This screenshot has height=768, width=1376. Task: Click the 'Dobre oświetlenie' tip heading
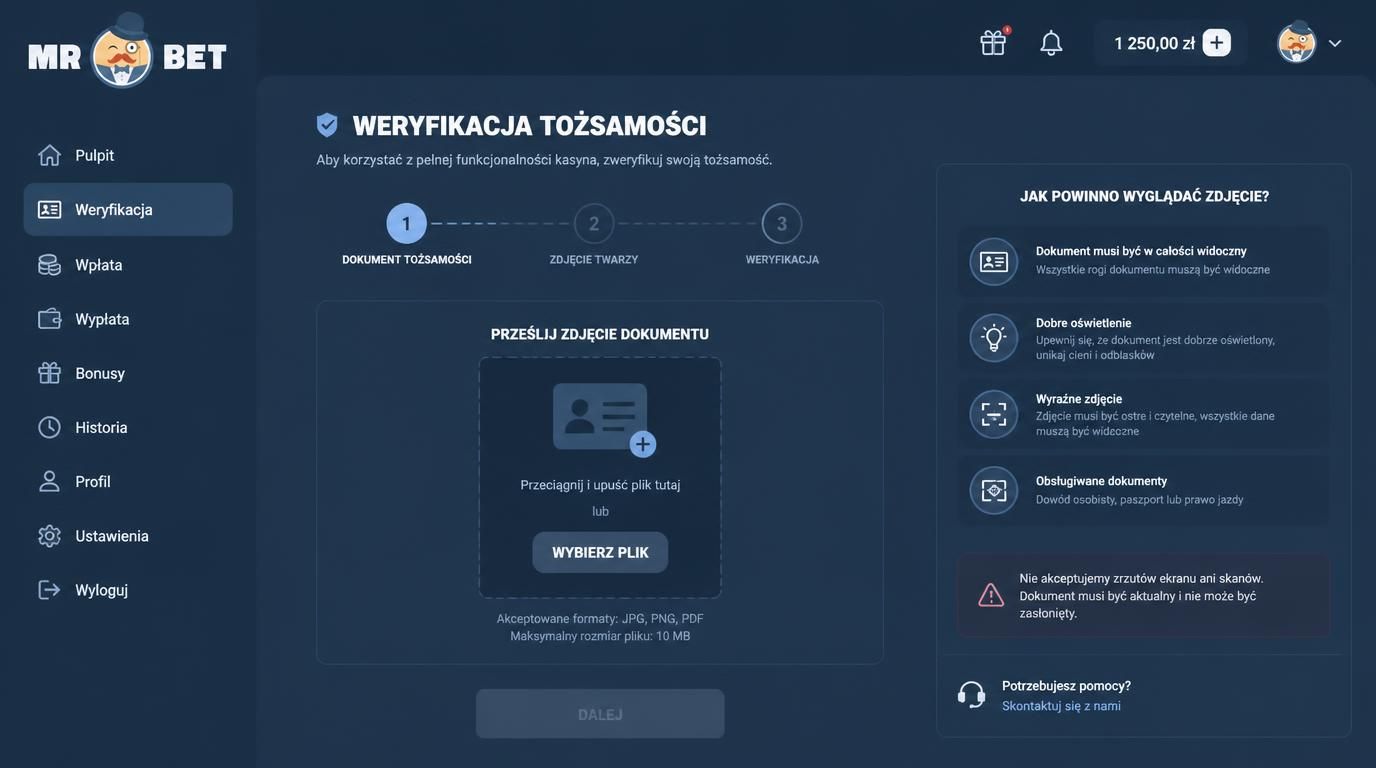click(1084, 323)
